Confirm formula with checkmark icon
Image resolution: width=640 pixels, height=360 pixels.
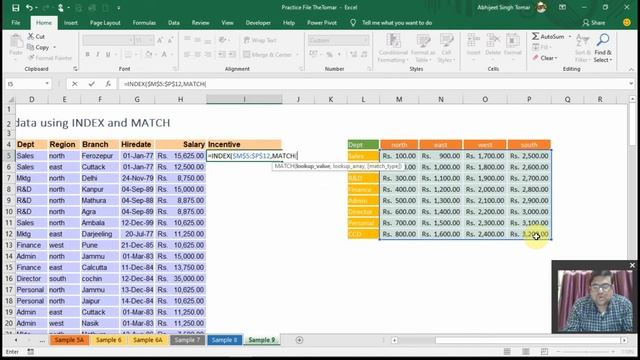coord(91,84)
